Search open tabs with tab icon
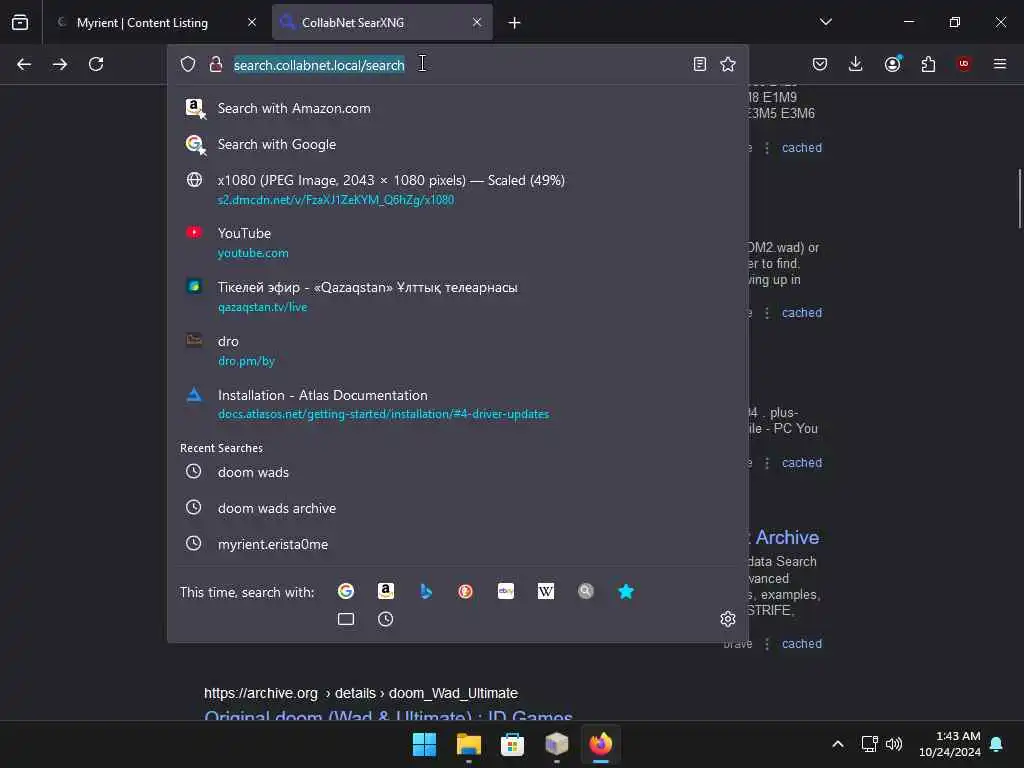The height and width of the screenshot is (768, 1024). click(346, 619)
